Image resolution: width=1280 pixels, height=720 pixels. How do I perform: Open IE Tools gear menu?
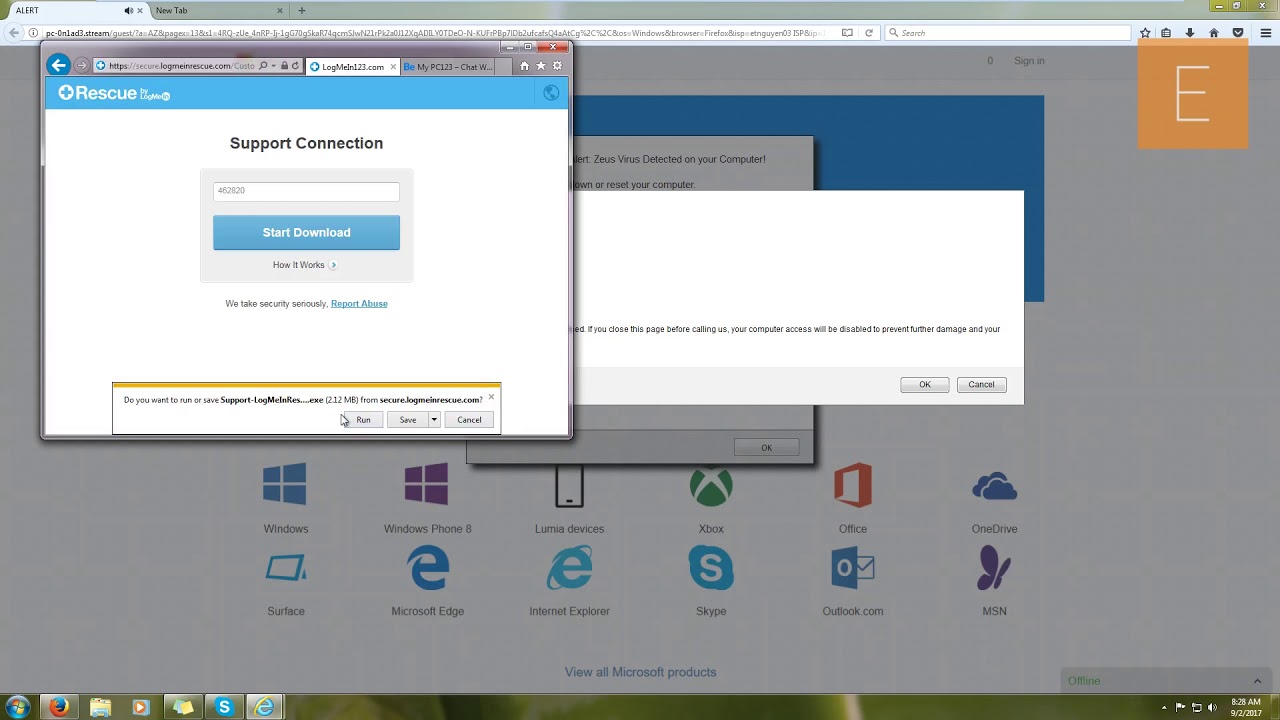click(557, 66)
